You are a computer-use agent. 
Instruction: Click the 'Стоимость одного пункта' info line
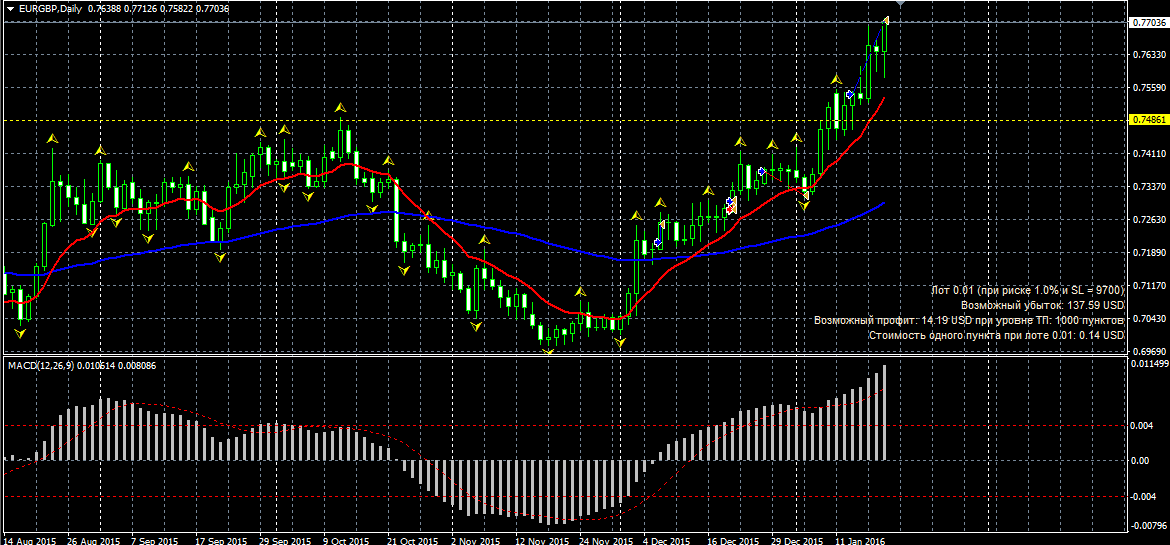[996, 336]
